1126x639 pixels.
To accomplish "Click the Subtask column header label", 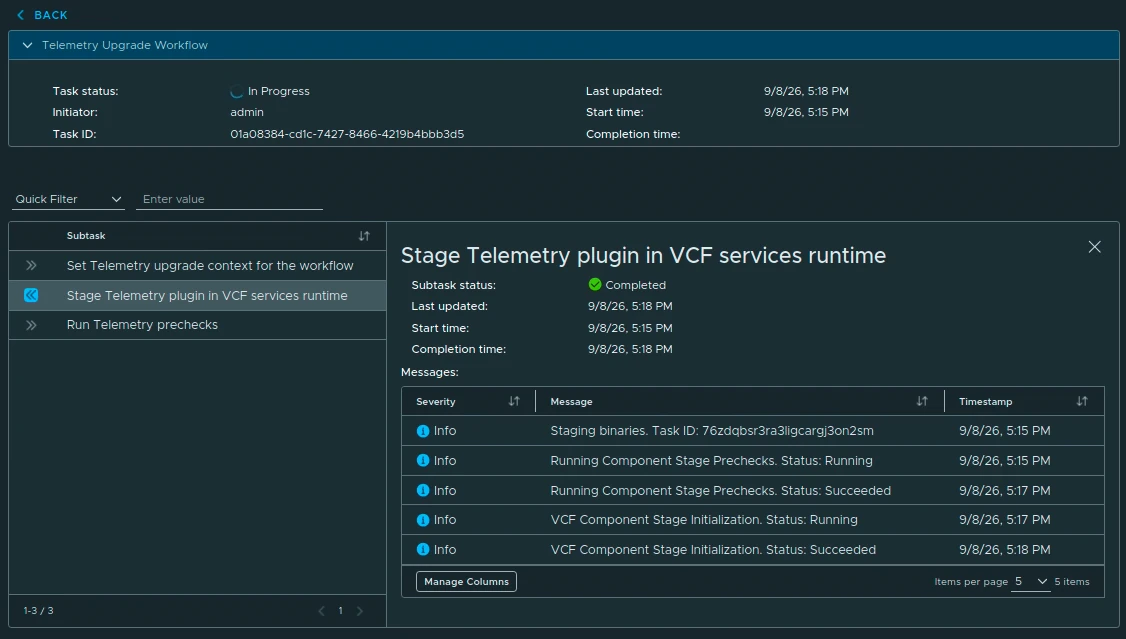I will pos(86,235).
